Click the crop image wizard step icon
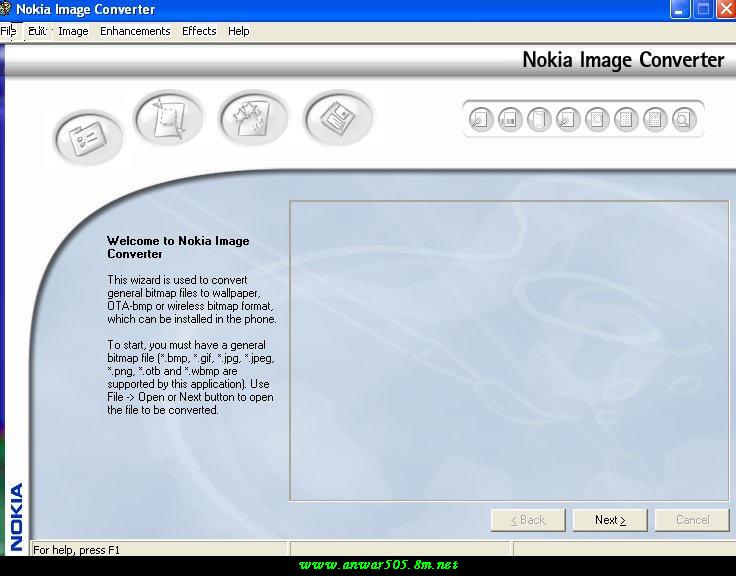736x576 pixels. tap(169, 117)
